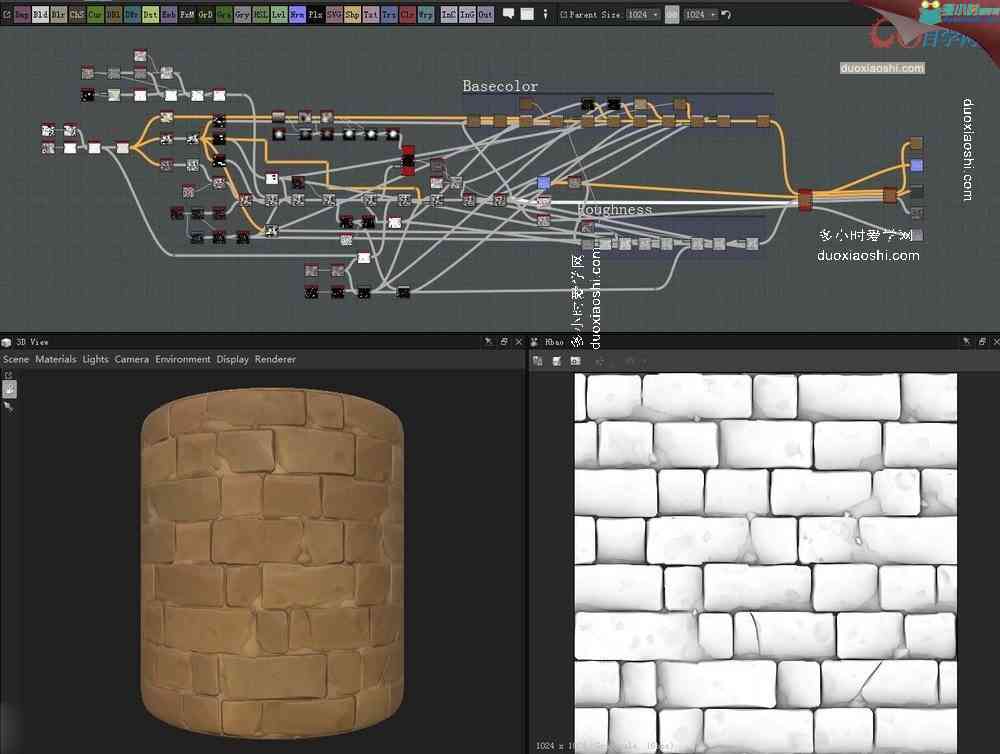Open the Camera menu in 3D View
This screenshot has width=1000, height=754.
point(131,359)
